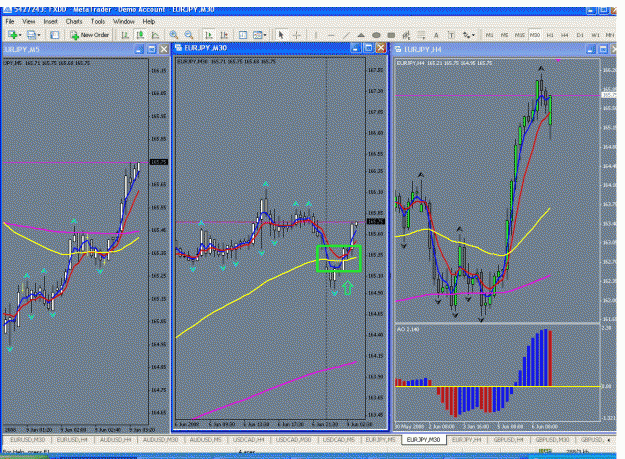625x459 pixels.
Task: Click the chart tabs scroll arrow
Action: click(x=609, y=440)
